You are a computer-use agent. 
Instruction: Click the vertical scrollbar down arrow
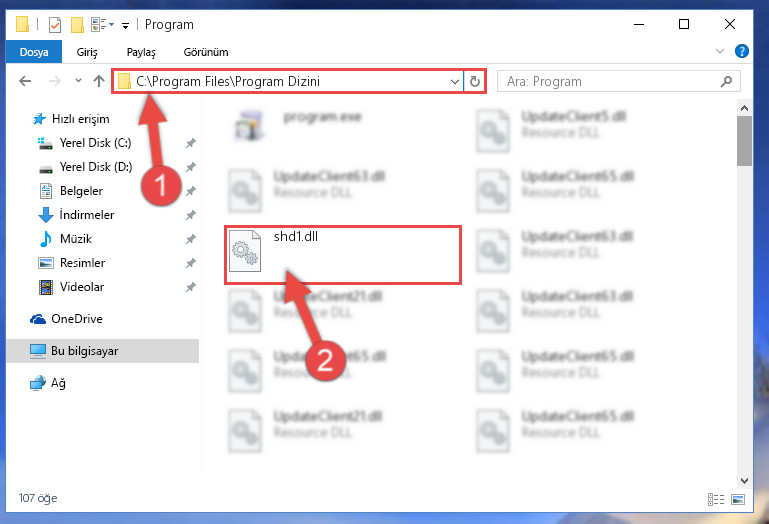[744, 480]
